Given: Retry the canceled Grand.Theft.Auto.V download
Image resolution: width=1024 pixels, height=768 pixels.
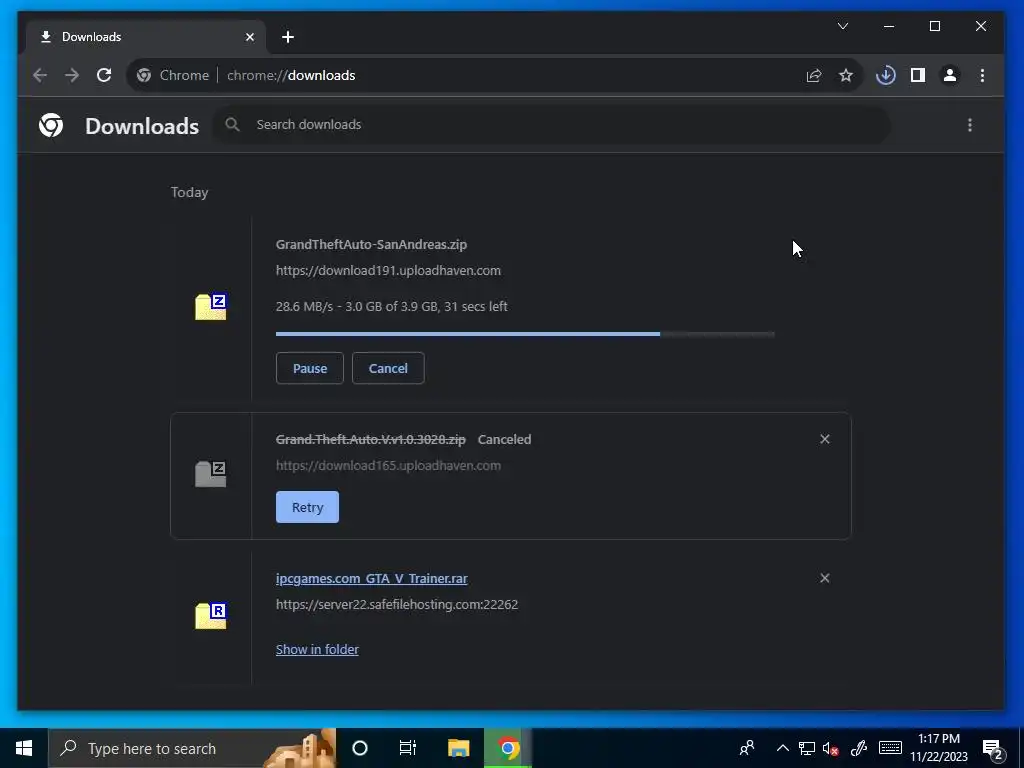Looking at the screenshot, I should coord(307,507).
